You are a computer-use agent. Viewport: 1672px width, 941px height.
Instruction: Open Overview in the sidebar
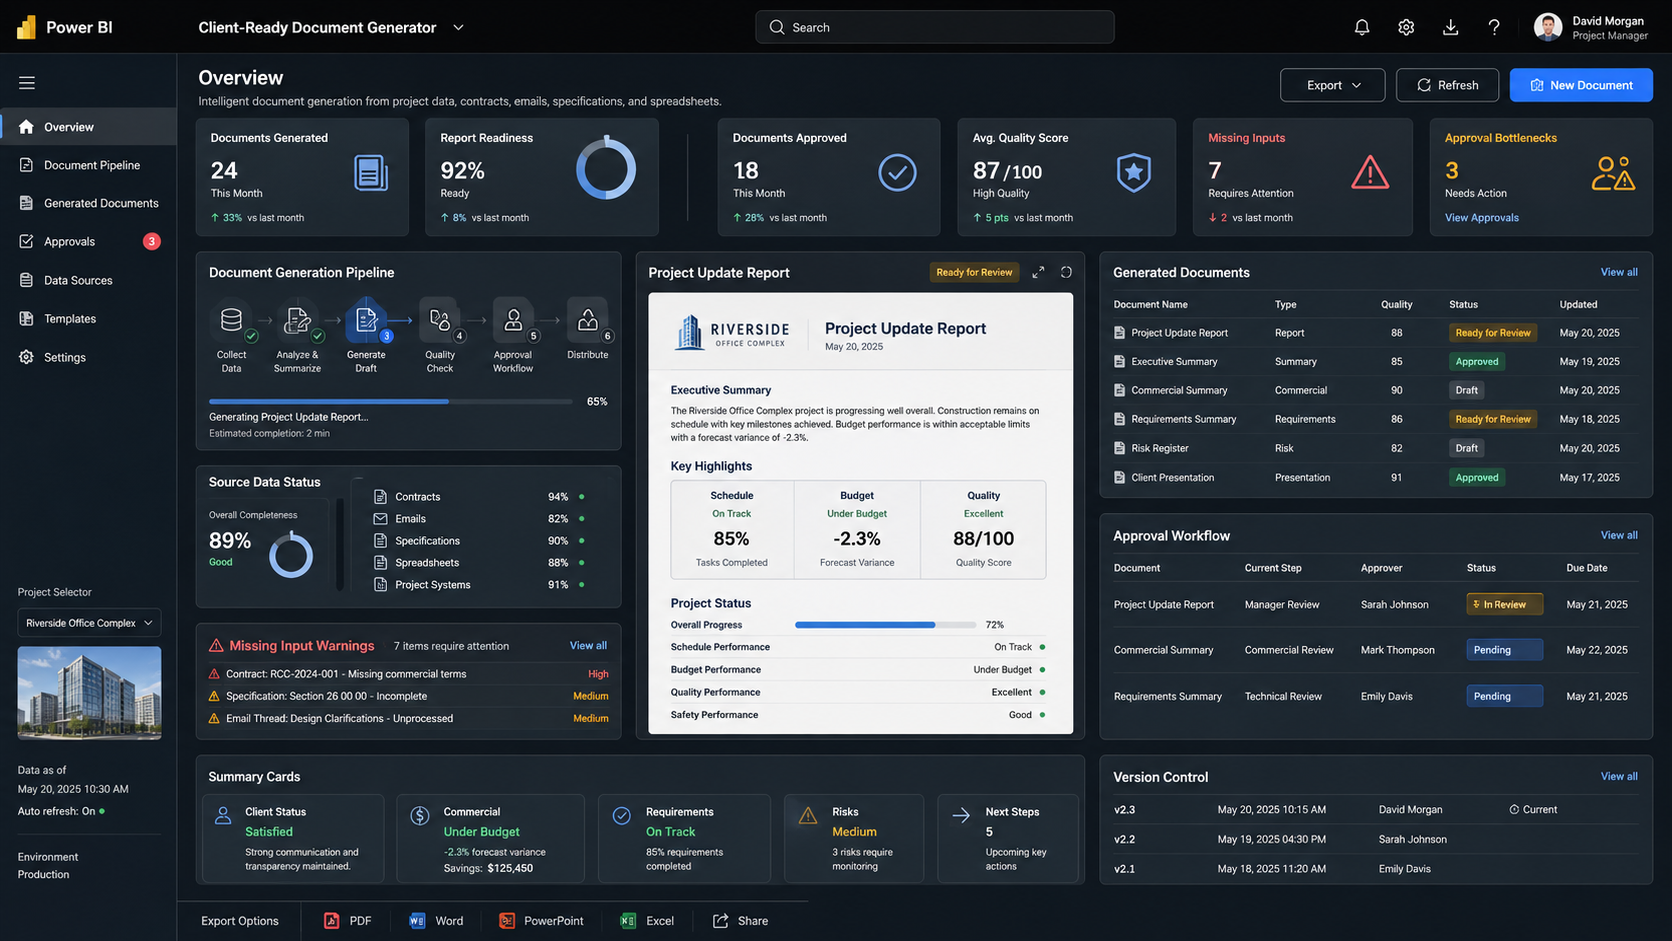(x=88, y=127)
